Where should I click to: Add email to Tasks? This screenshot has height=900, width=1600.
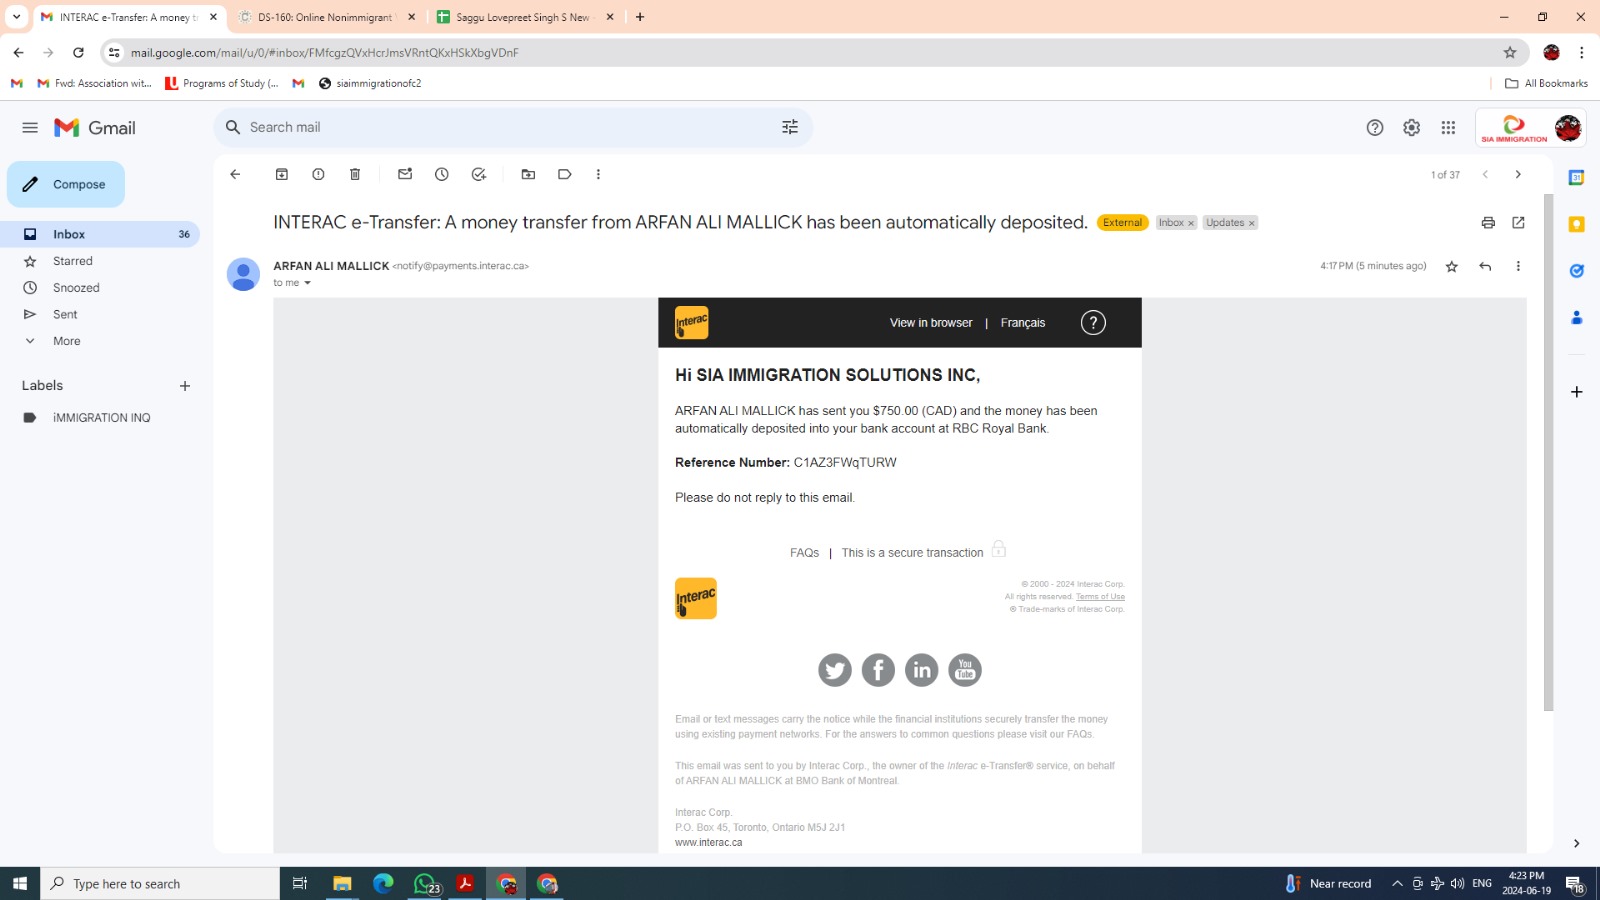coord(479,174)
